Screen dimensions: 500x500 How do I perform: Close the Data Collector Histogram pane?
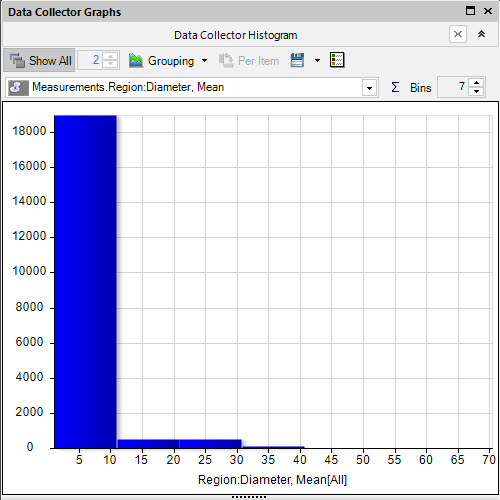pyautogui.click(x=458, y=34)
